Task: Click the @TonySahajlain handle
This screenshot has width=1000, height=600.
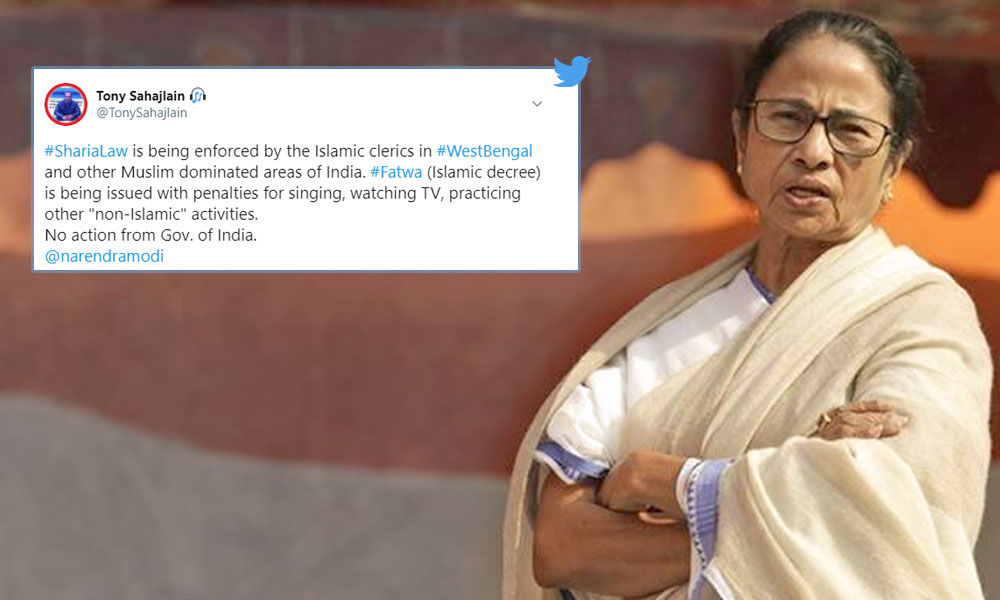Action: click(x=142, y=113)
